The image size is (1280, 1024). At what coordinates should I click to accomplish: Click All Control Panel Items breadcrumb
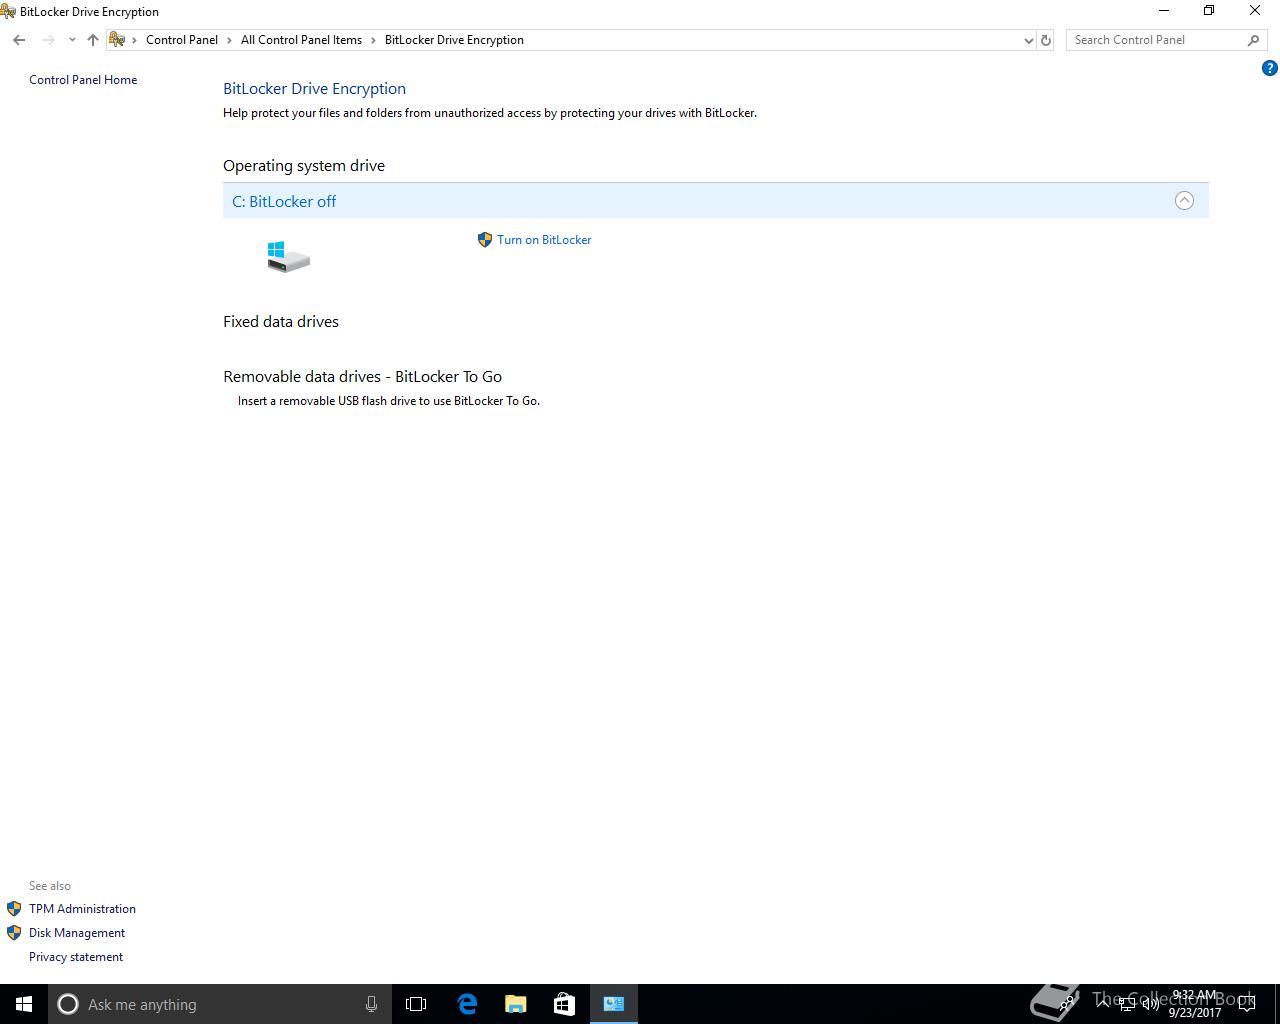click(x=301, y=40)
